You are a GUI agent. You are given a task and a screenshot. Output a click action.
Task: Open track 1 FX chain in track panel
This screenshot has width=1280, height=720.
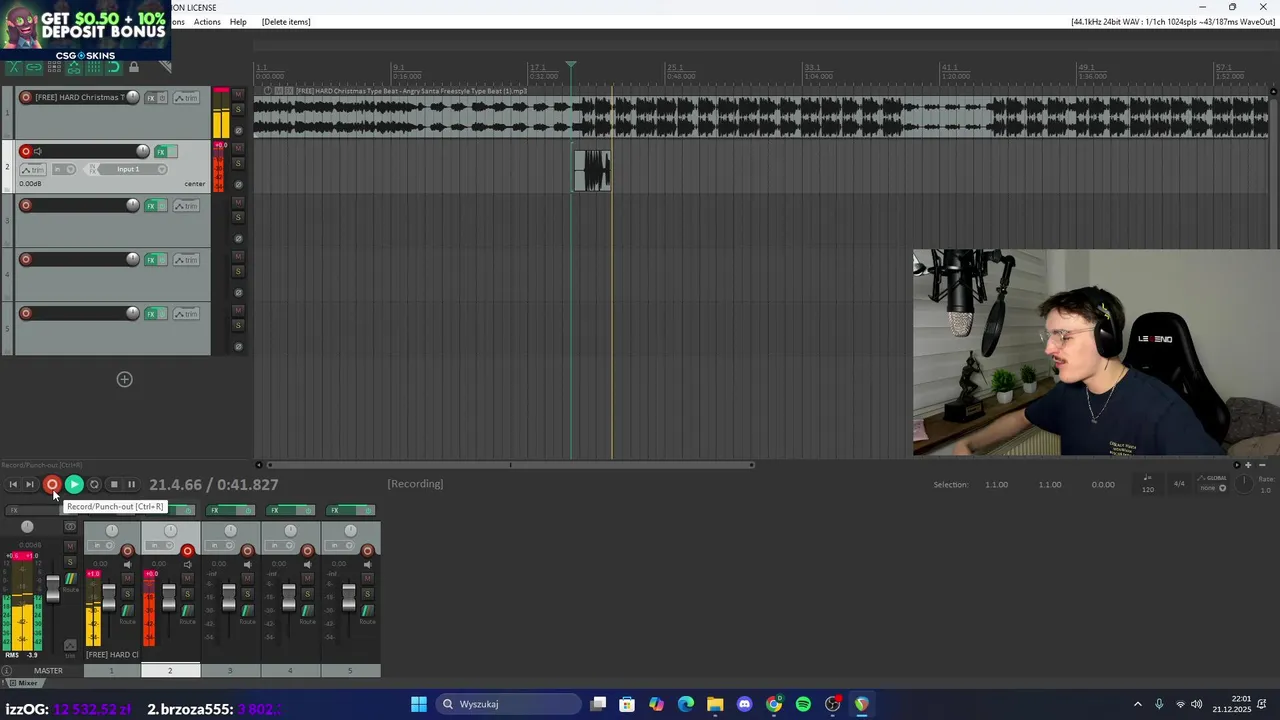(x=151, y=98)
